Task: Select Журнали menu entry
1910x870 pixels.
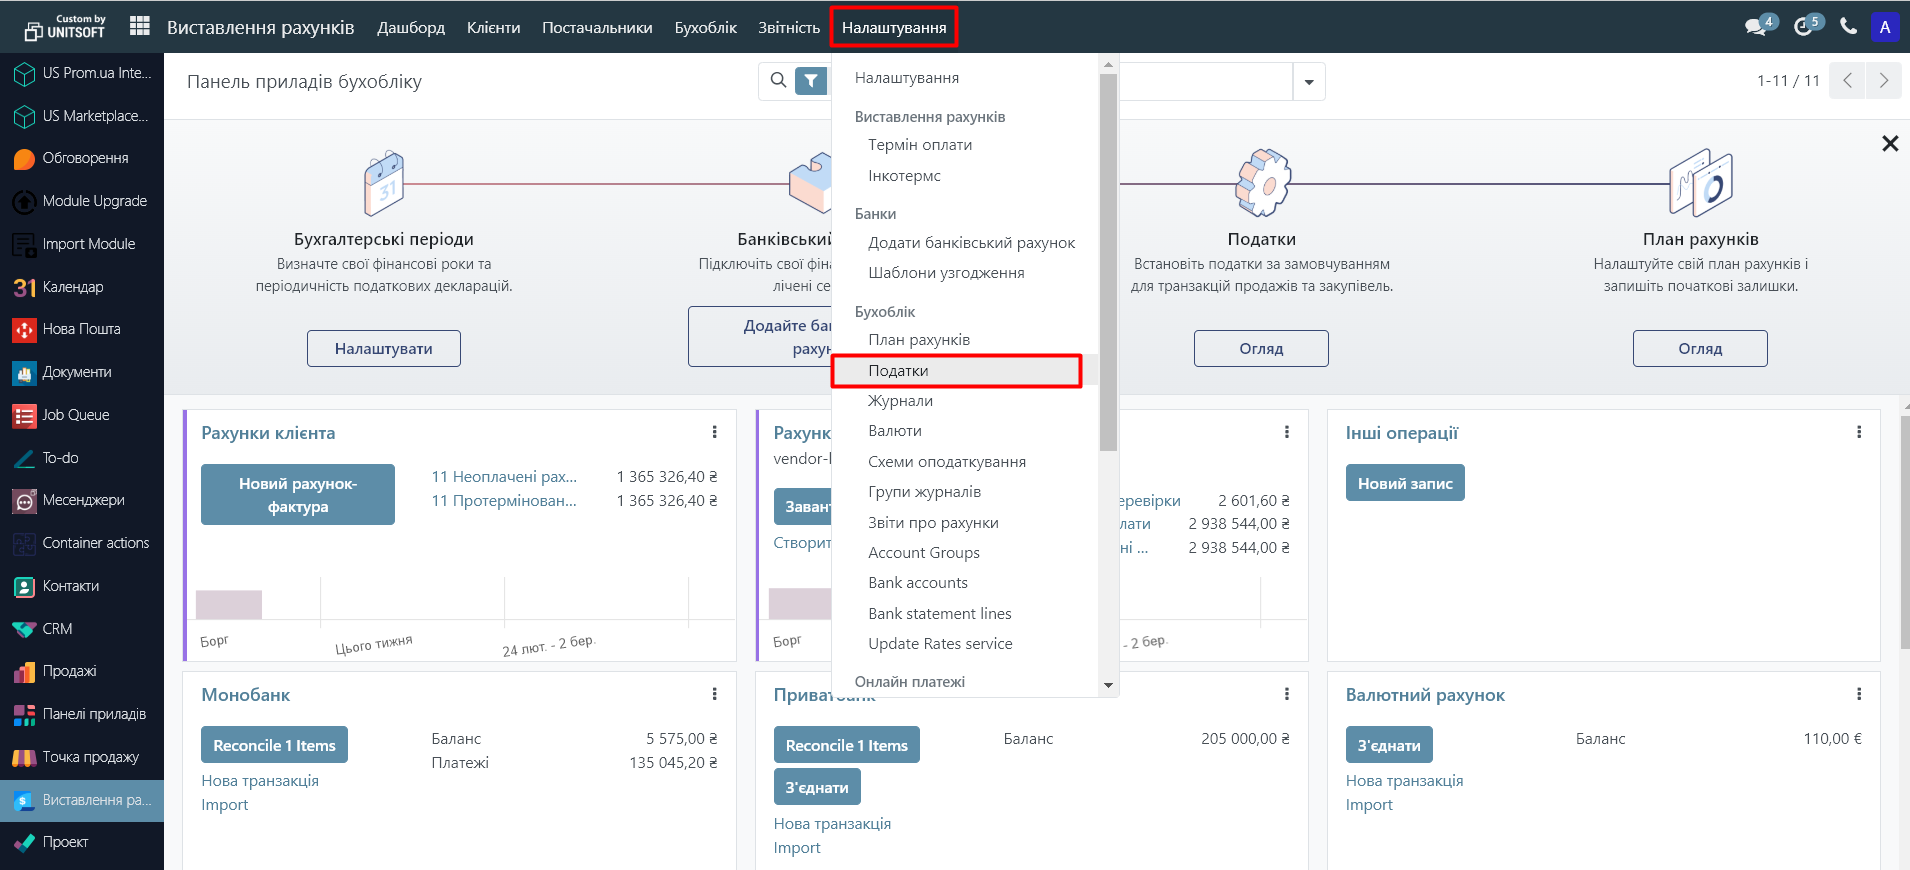Action: tap(900, 401)
